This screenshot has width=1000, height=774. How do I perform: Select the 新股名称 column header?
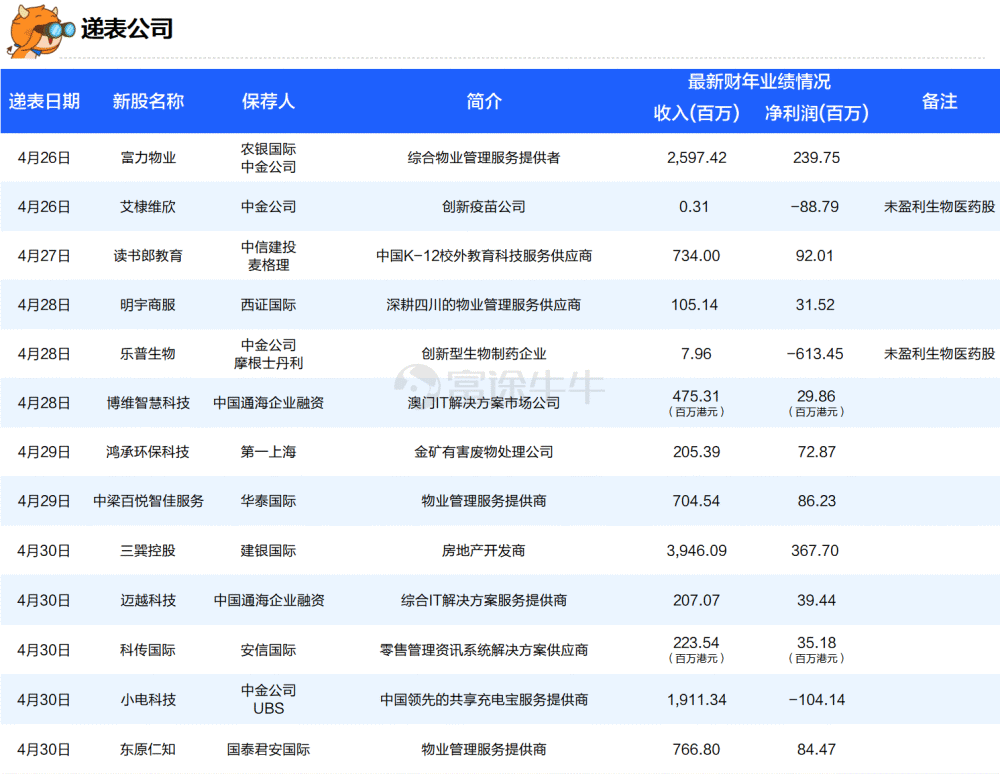148,101
